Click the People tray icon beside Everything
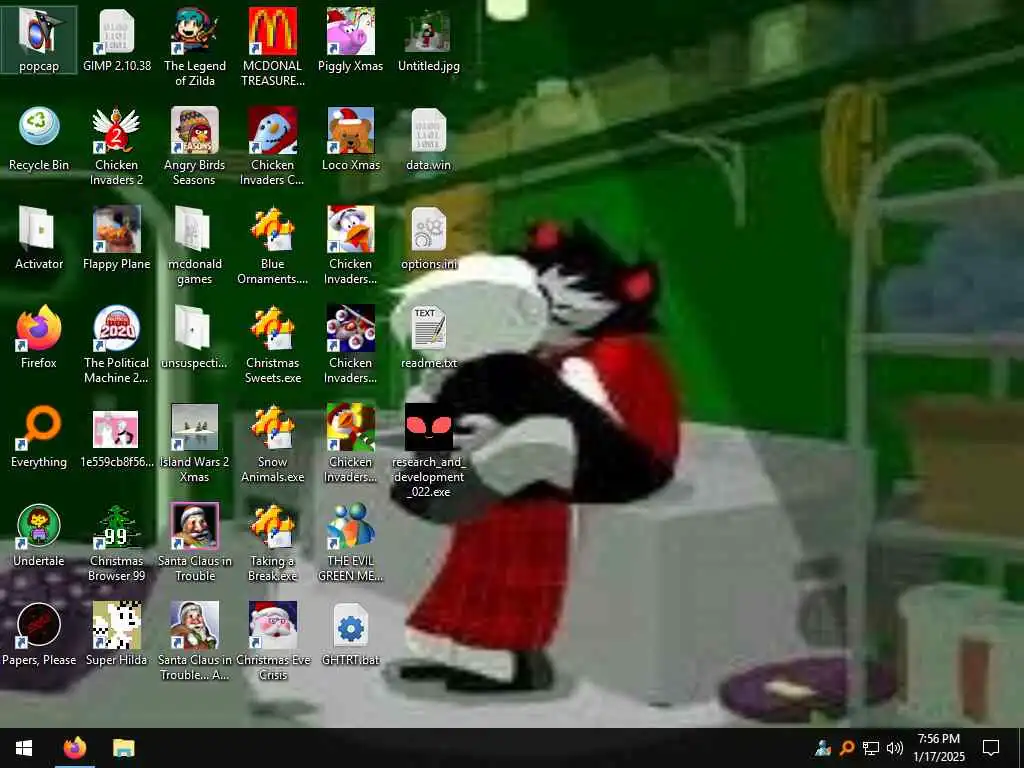The width and height of the screenshot is (1024, 768). pyautogui.click(x=823, y=748)
